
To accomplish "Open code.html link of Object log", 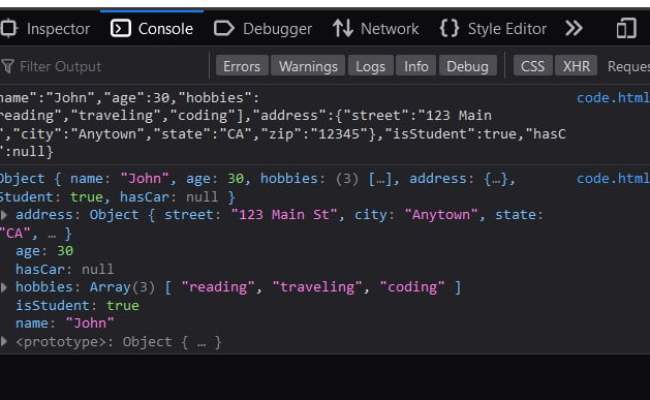I will [x=613, y=179].
